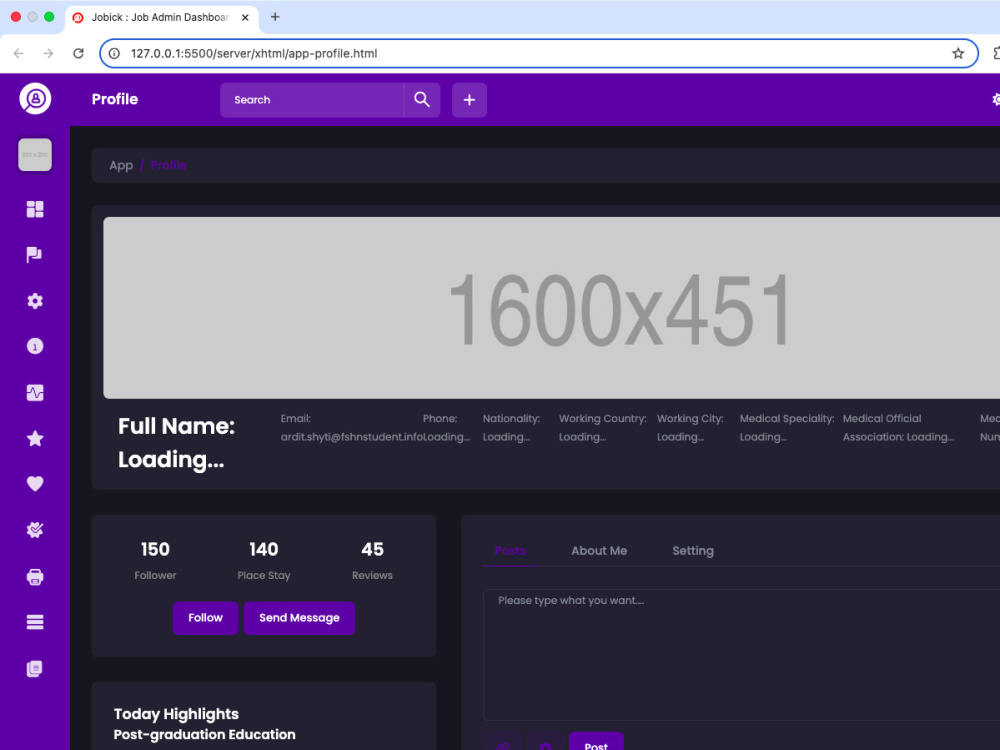View site information icon in address bar

coord(114,54)
